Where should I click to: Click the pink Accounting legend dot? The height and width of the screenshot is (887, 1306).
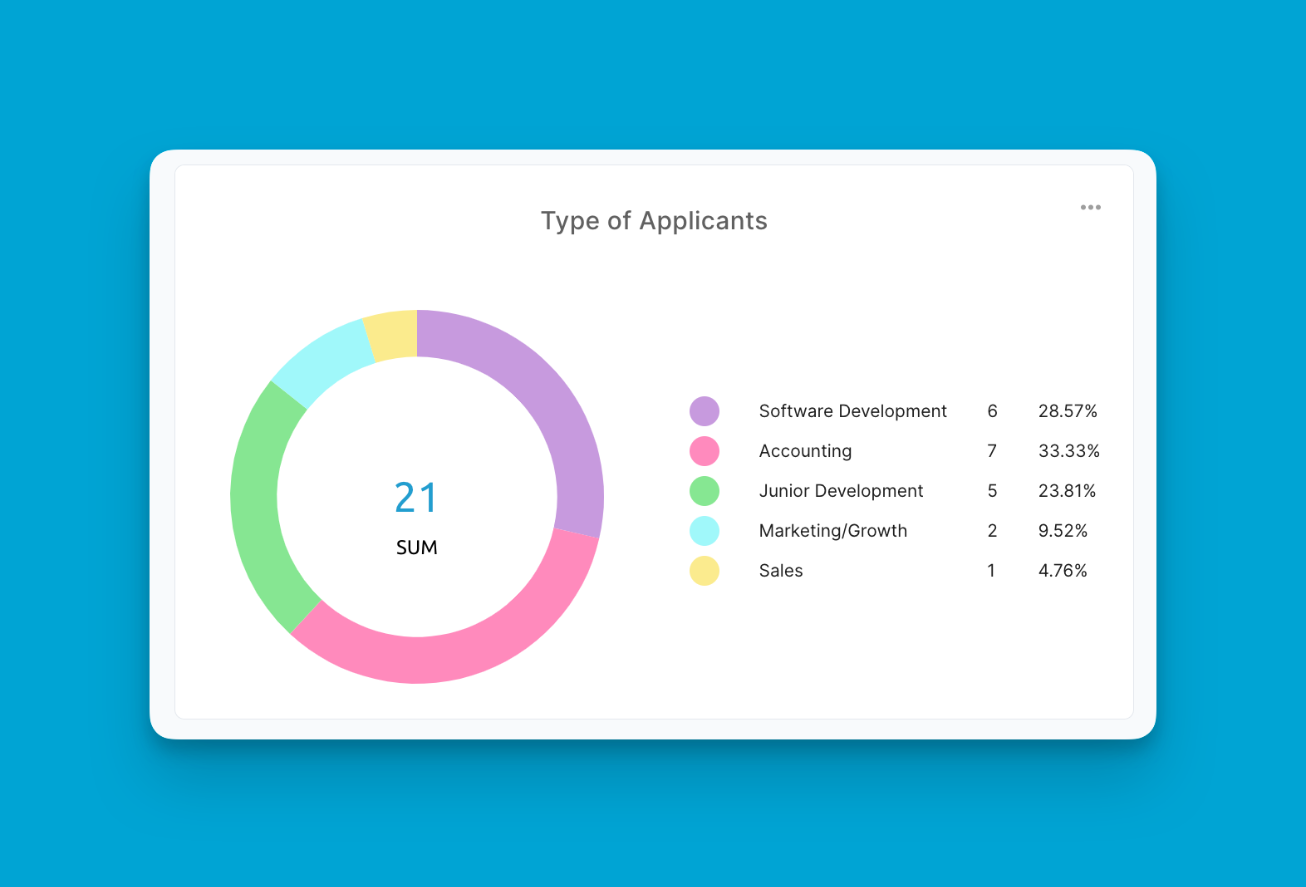pyautogui.click(x=704, y=451)
